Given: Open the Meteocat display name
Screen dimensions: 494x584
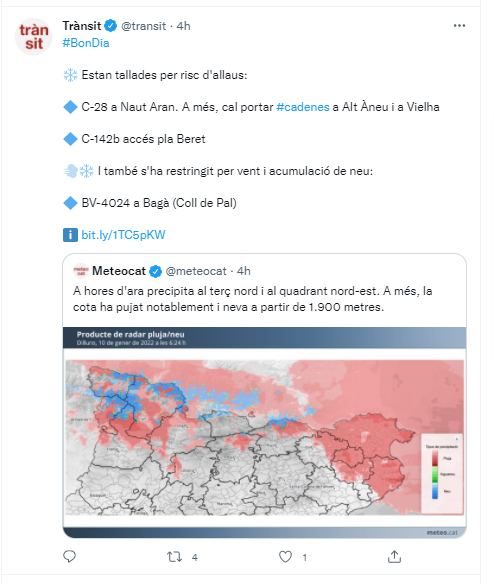Looking at the screenshot, I should tap(119, 271).
